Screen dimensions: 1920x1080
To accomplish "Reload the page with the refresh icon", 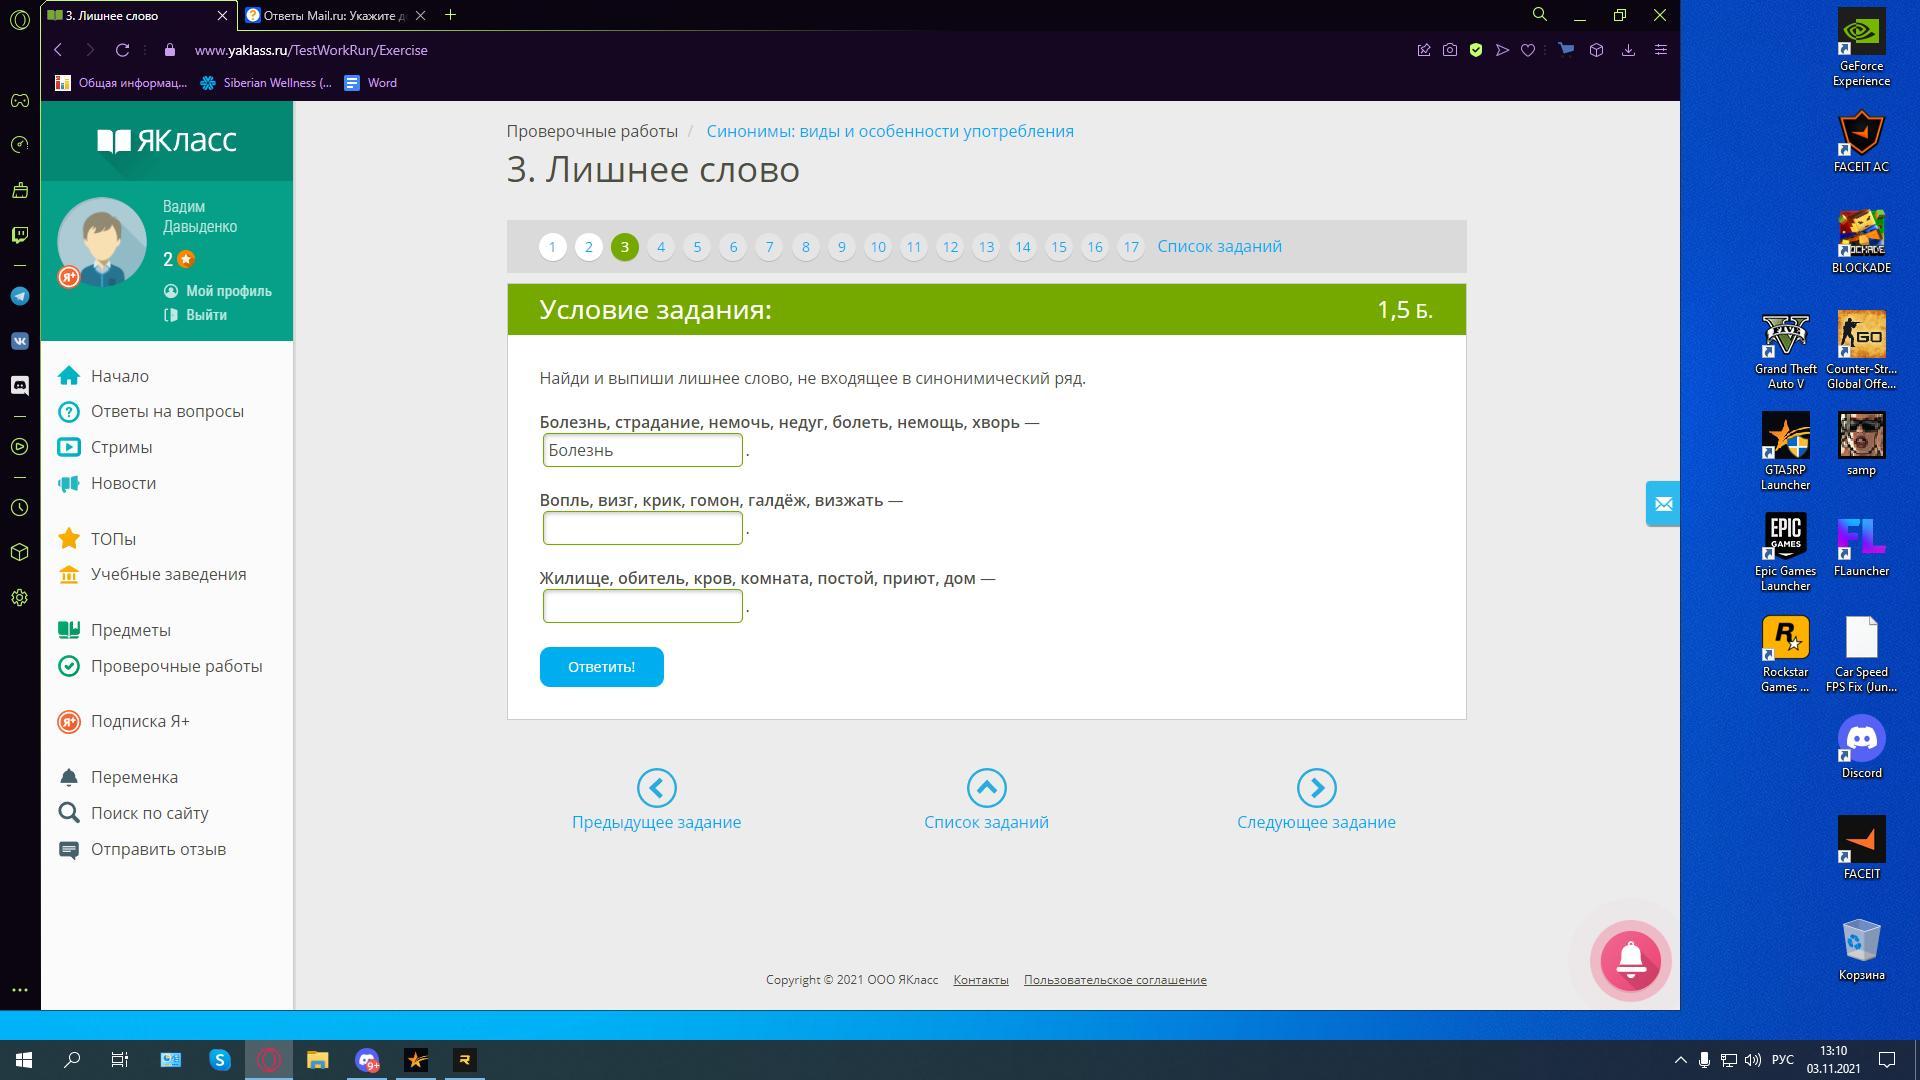I will point(122,50).
